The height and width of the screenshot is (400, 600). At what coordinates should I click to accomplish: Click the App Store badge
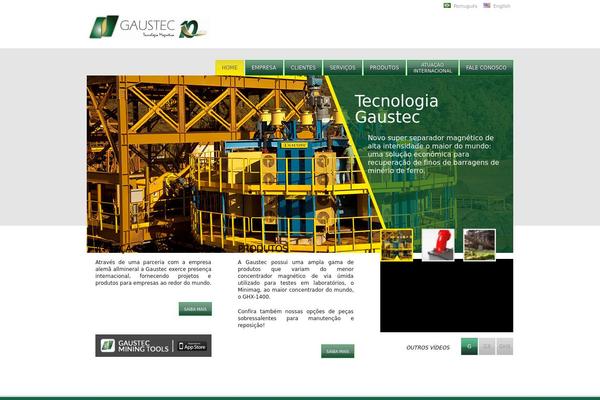click(192, 346)
